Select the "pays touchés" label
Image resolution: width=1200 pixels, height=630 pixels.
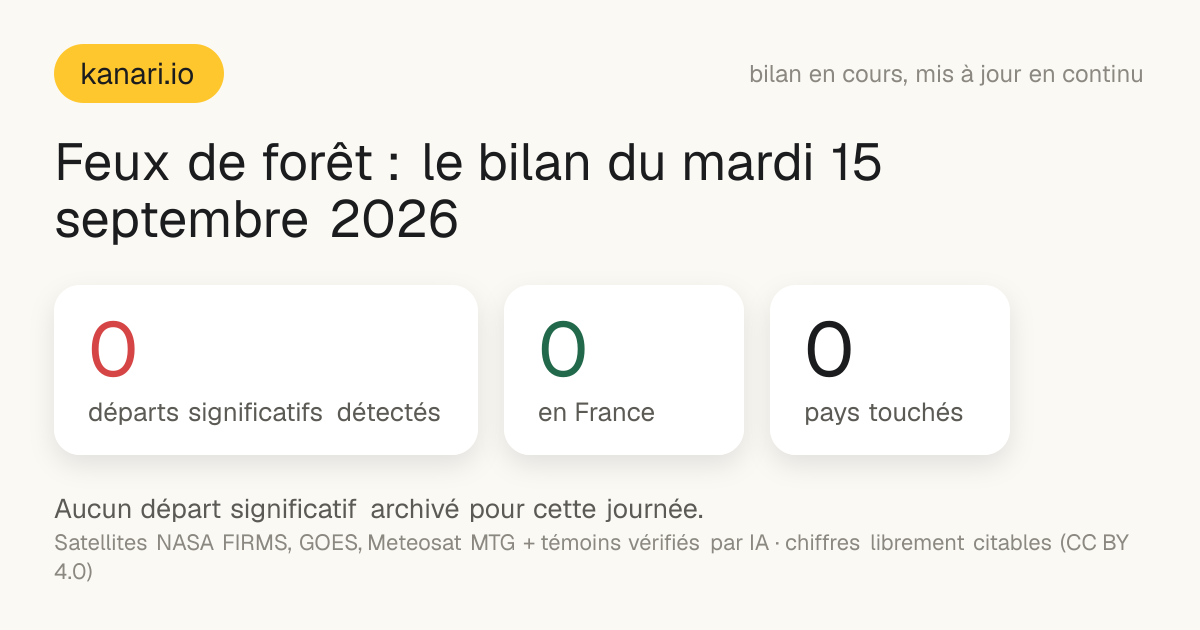(x=883, y=412)
